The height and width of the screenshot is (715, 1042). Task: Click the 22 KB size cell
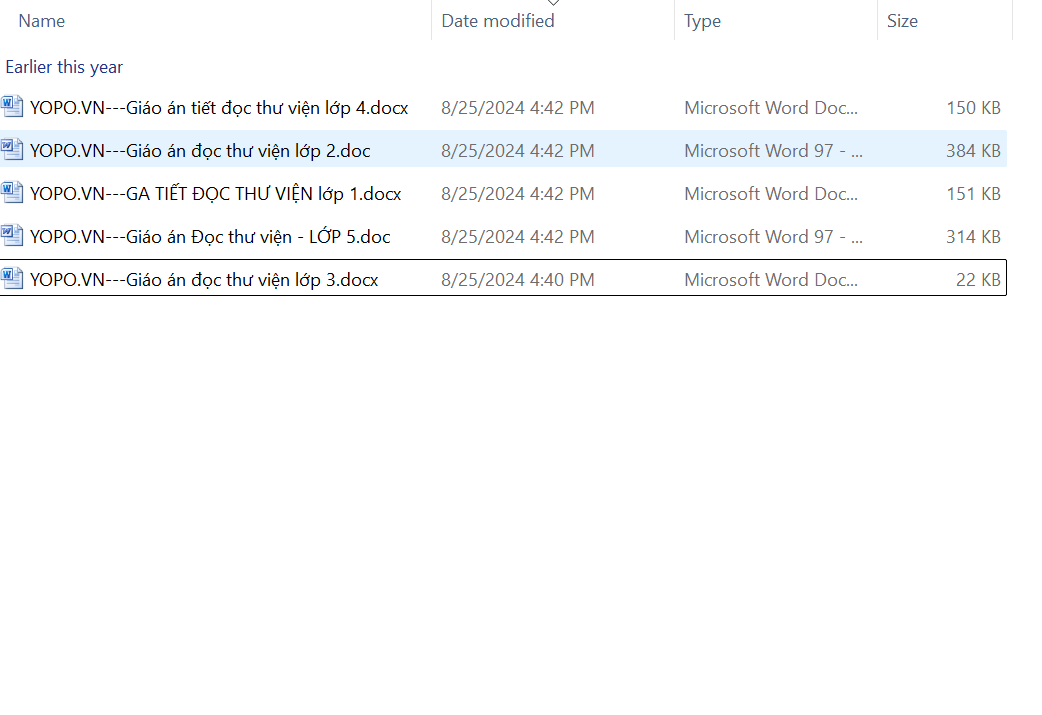click(x=977, y=280)
